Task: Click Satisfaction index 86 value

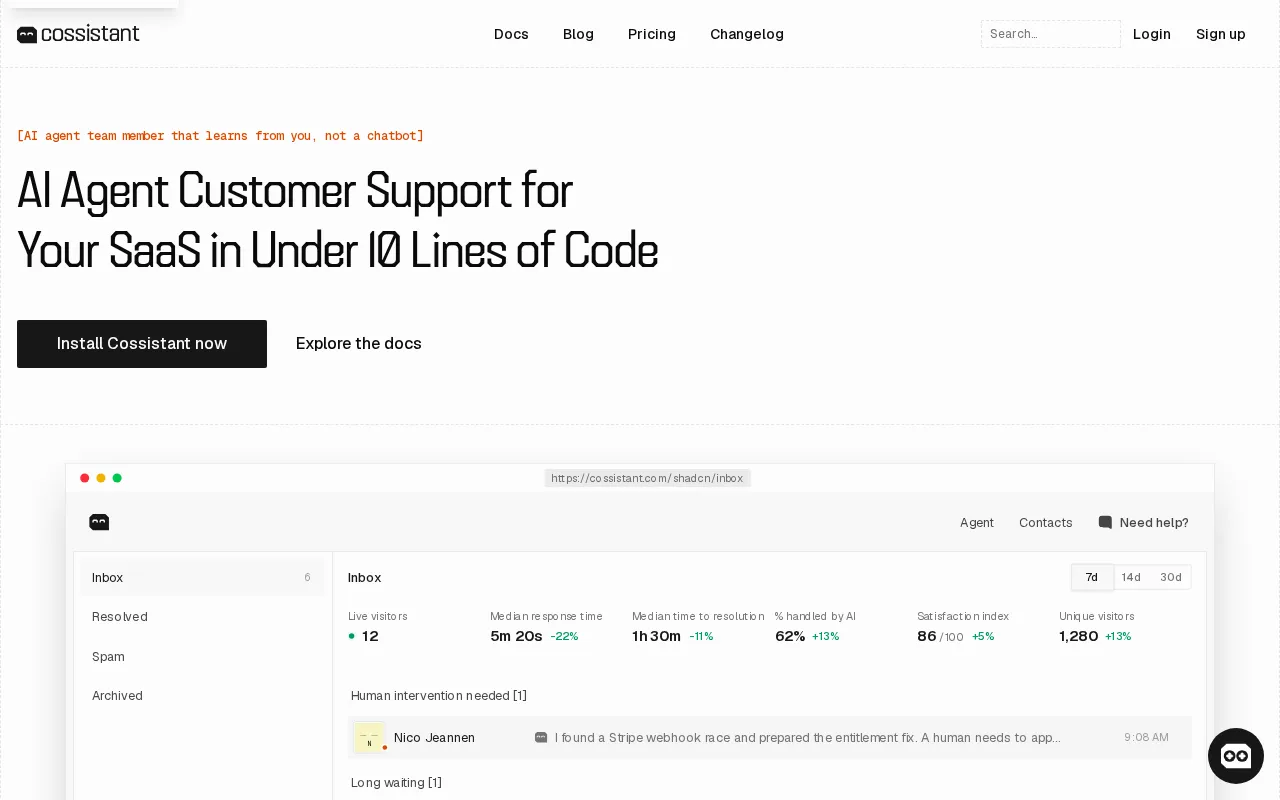Action: coord(927,636)
